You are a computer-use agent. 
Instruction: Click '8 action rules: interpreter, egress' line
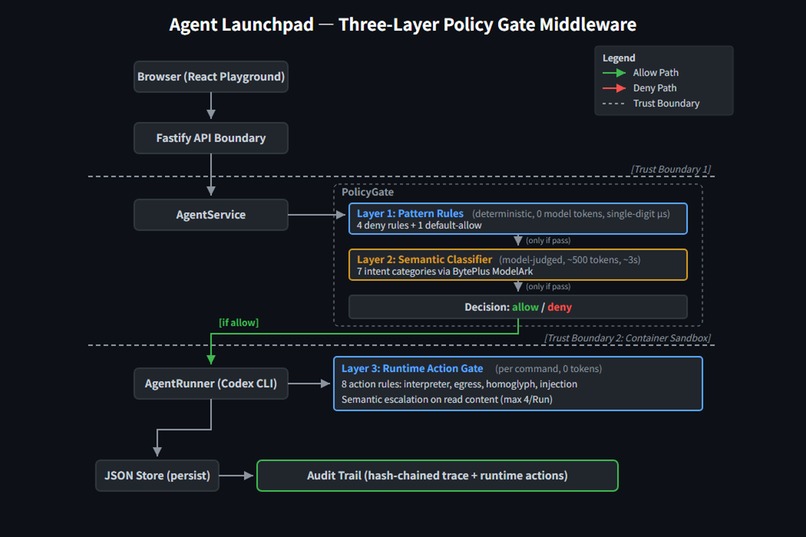(459, 384)
